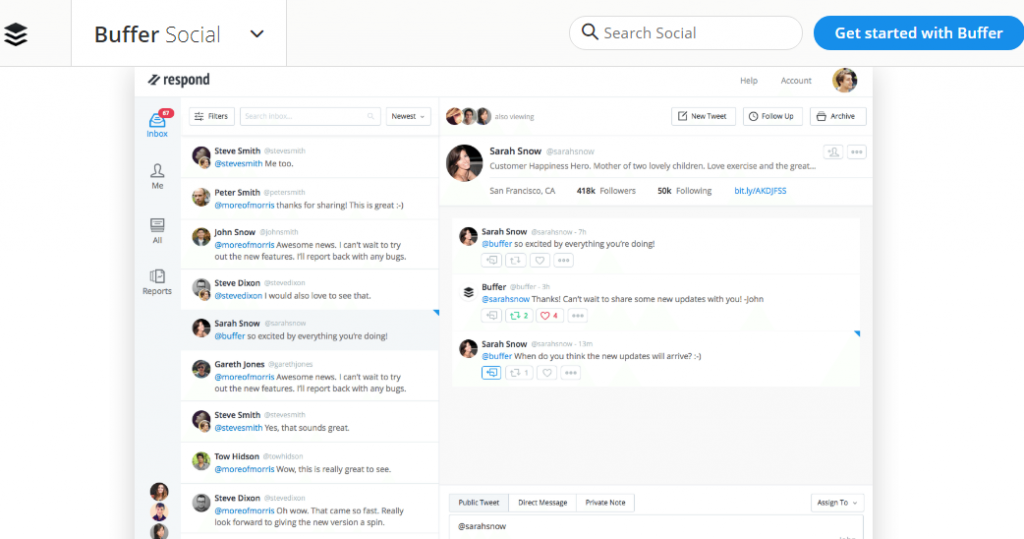The width and height of the screenshot is (1024, 539).
Task: Like the 'so excited by everything' tweet
Action: (539, 260)
